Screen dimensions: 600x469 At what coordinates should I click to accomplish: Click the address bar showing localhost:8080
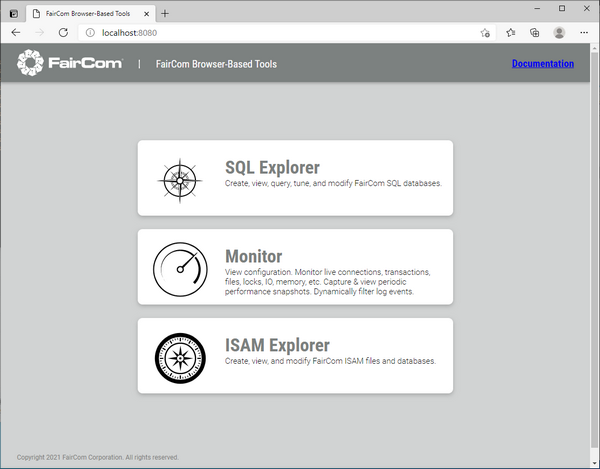(280, 32)
